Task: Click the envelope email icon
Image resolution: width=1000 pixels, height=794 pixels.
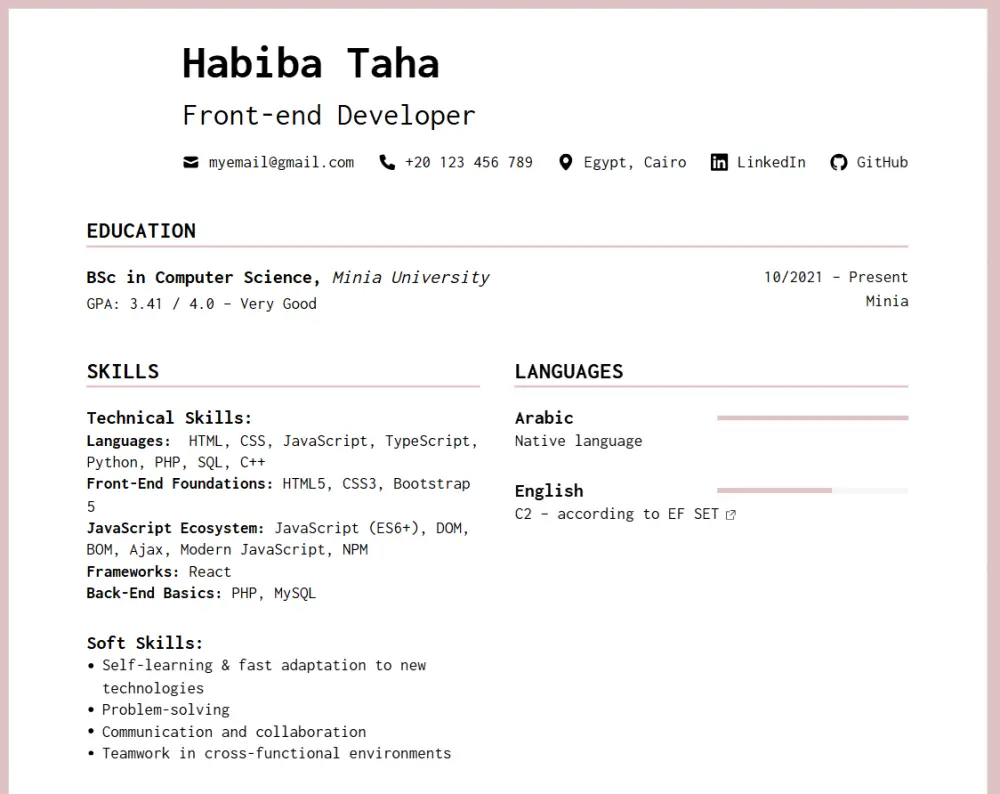Action: 190,162
